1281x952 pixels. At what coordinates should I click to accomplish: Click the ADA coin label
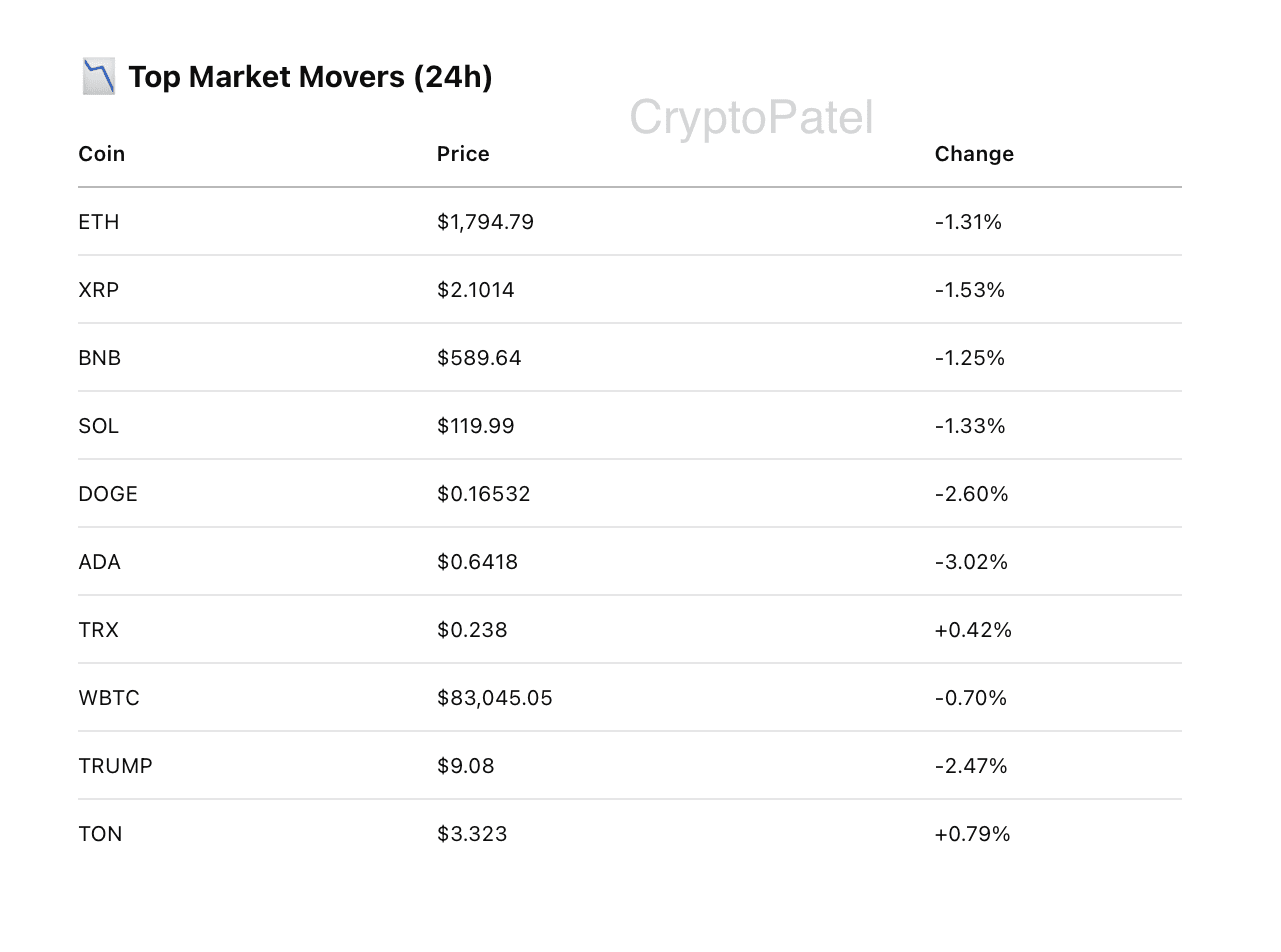[x=100, y=562]
